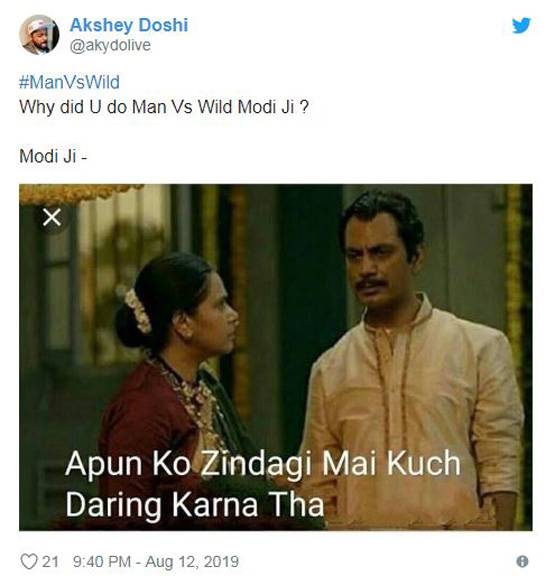This screenshot has height=576, width=555.
Task: Click the Twitter bird logo
Action: coord(522,25)
